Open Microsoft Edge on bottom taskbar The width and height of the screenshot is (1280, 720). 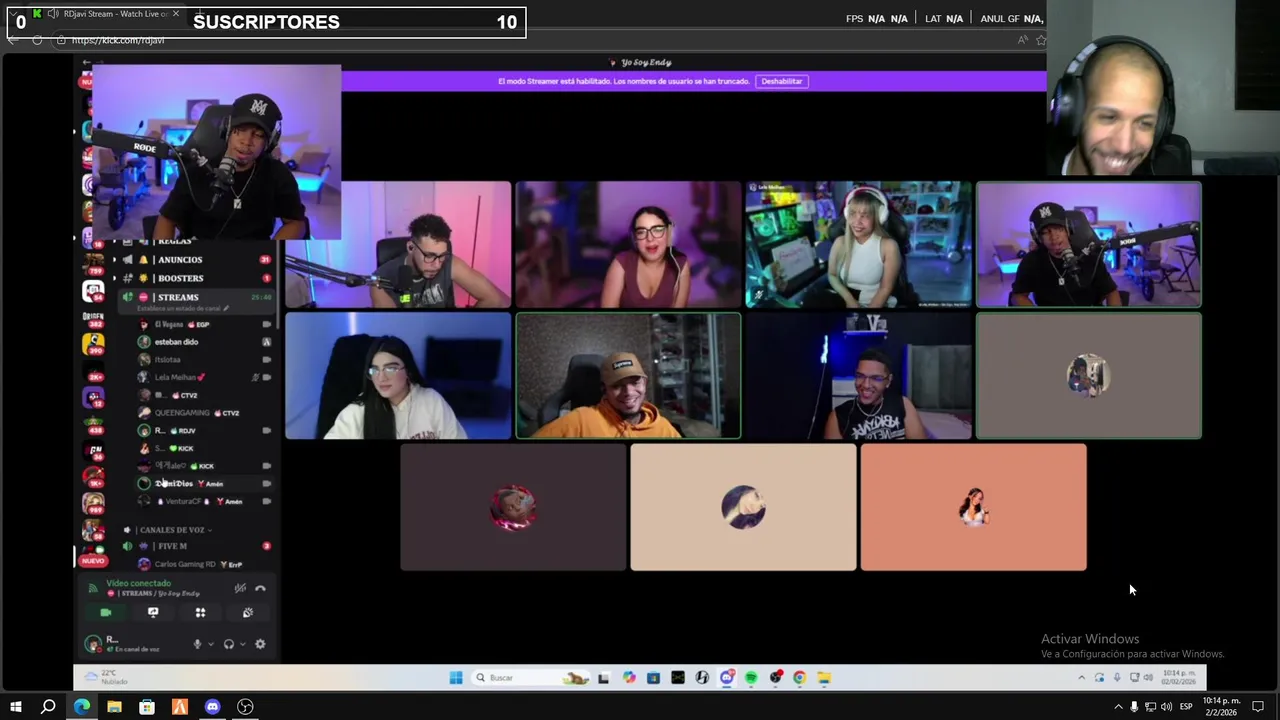coord(81,707)
